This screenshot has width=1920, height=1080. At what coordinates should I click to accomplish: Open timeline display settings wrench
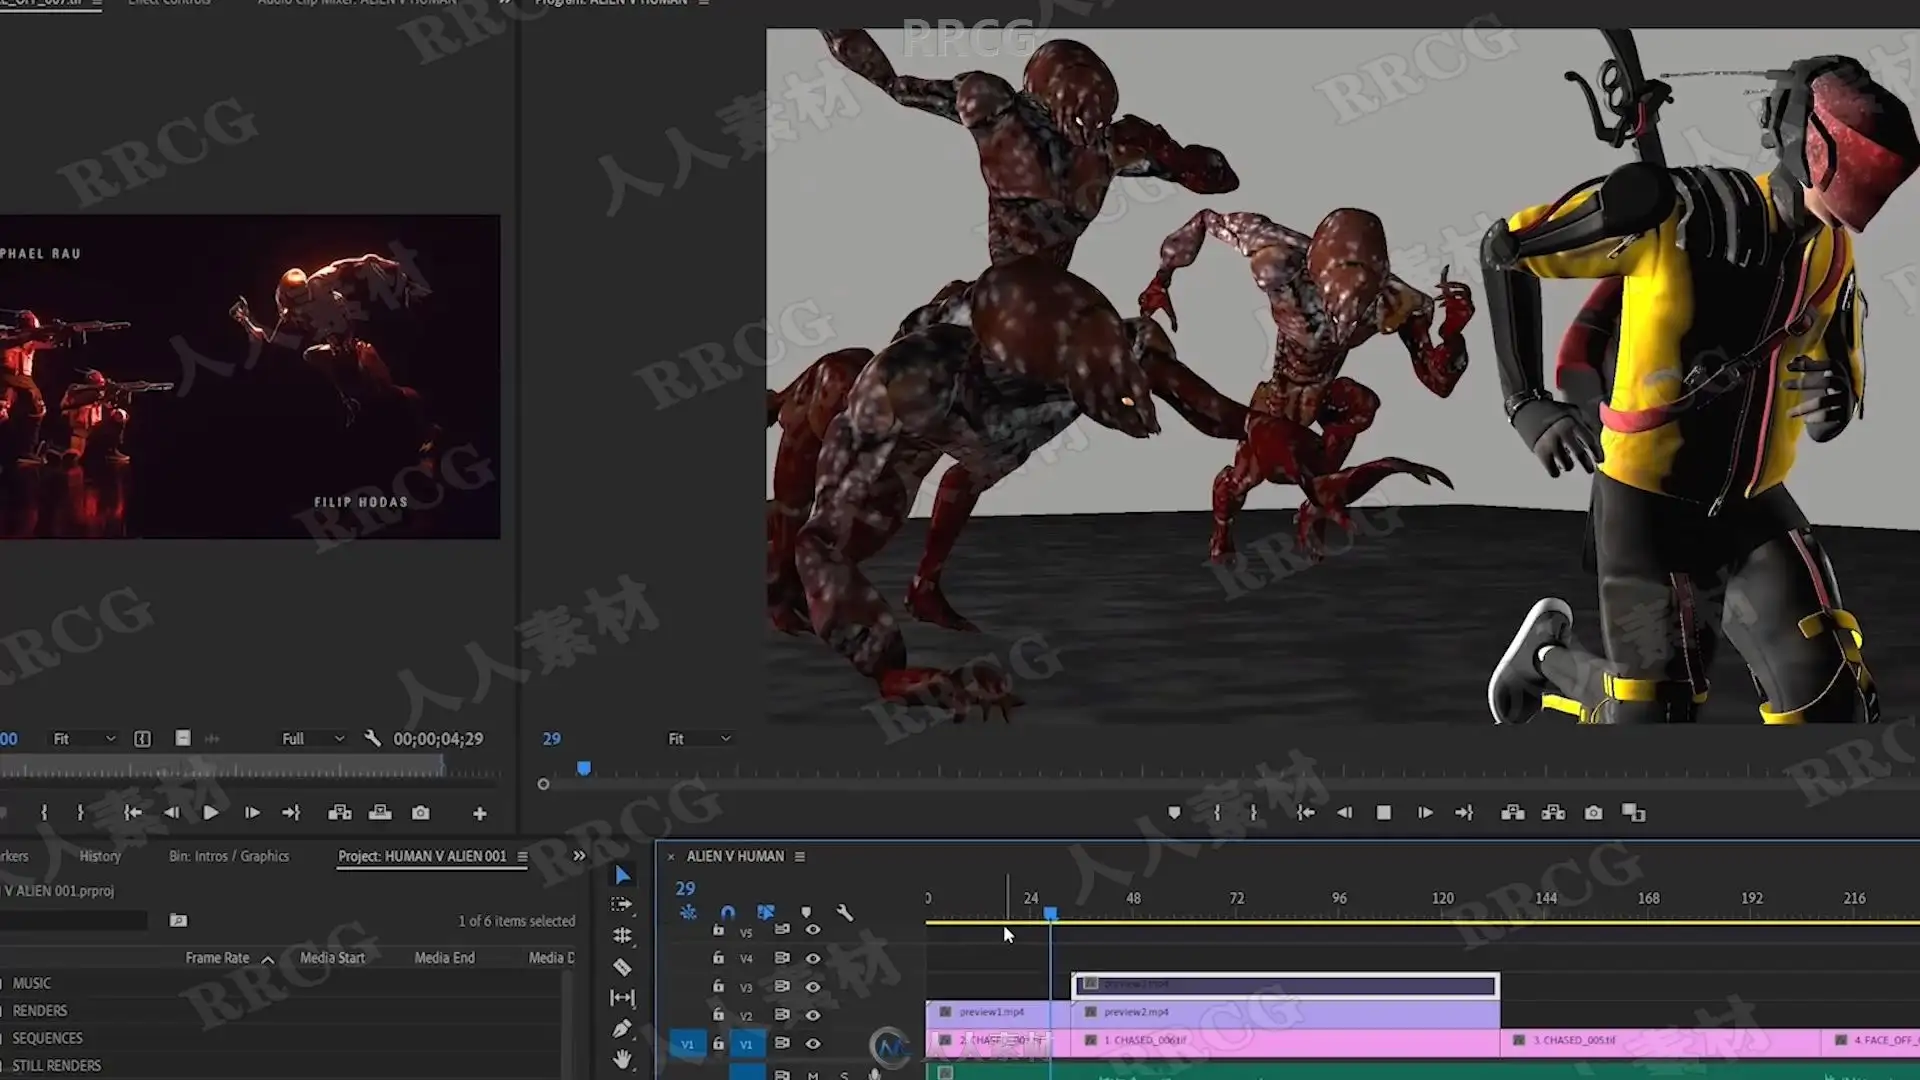[845, 912]
